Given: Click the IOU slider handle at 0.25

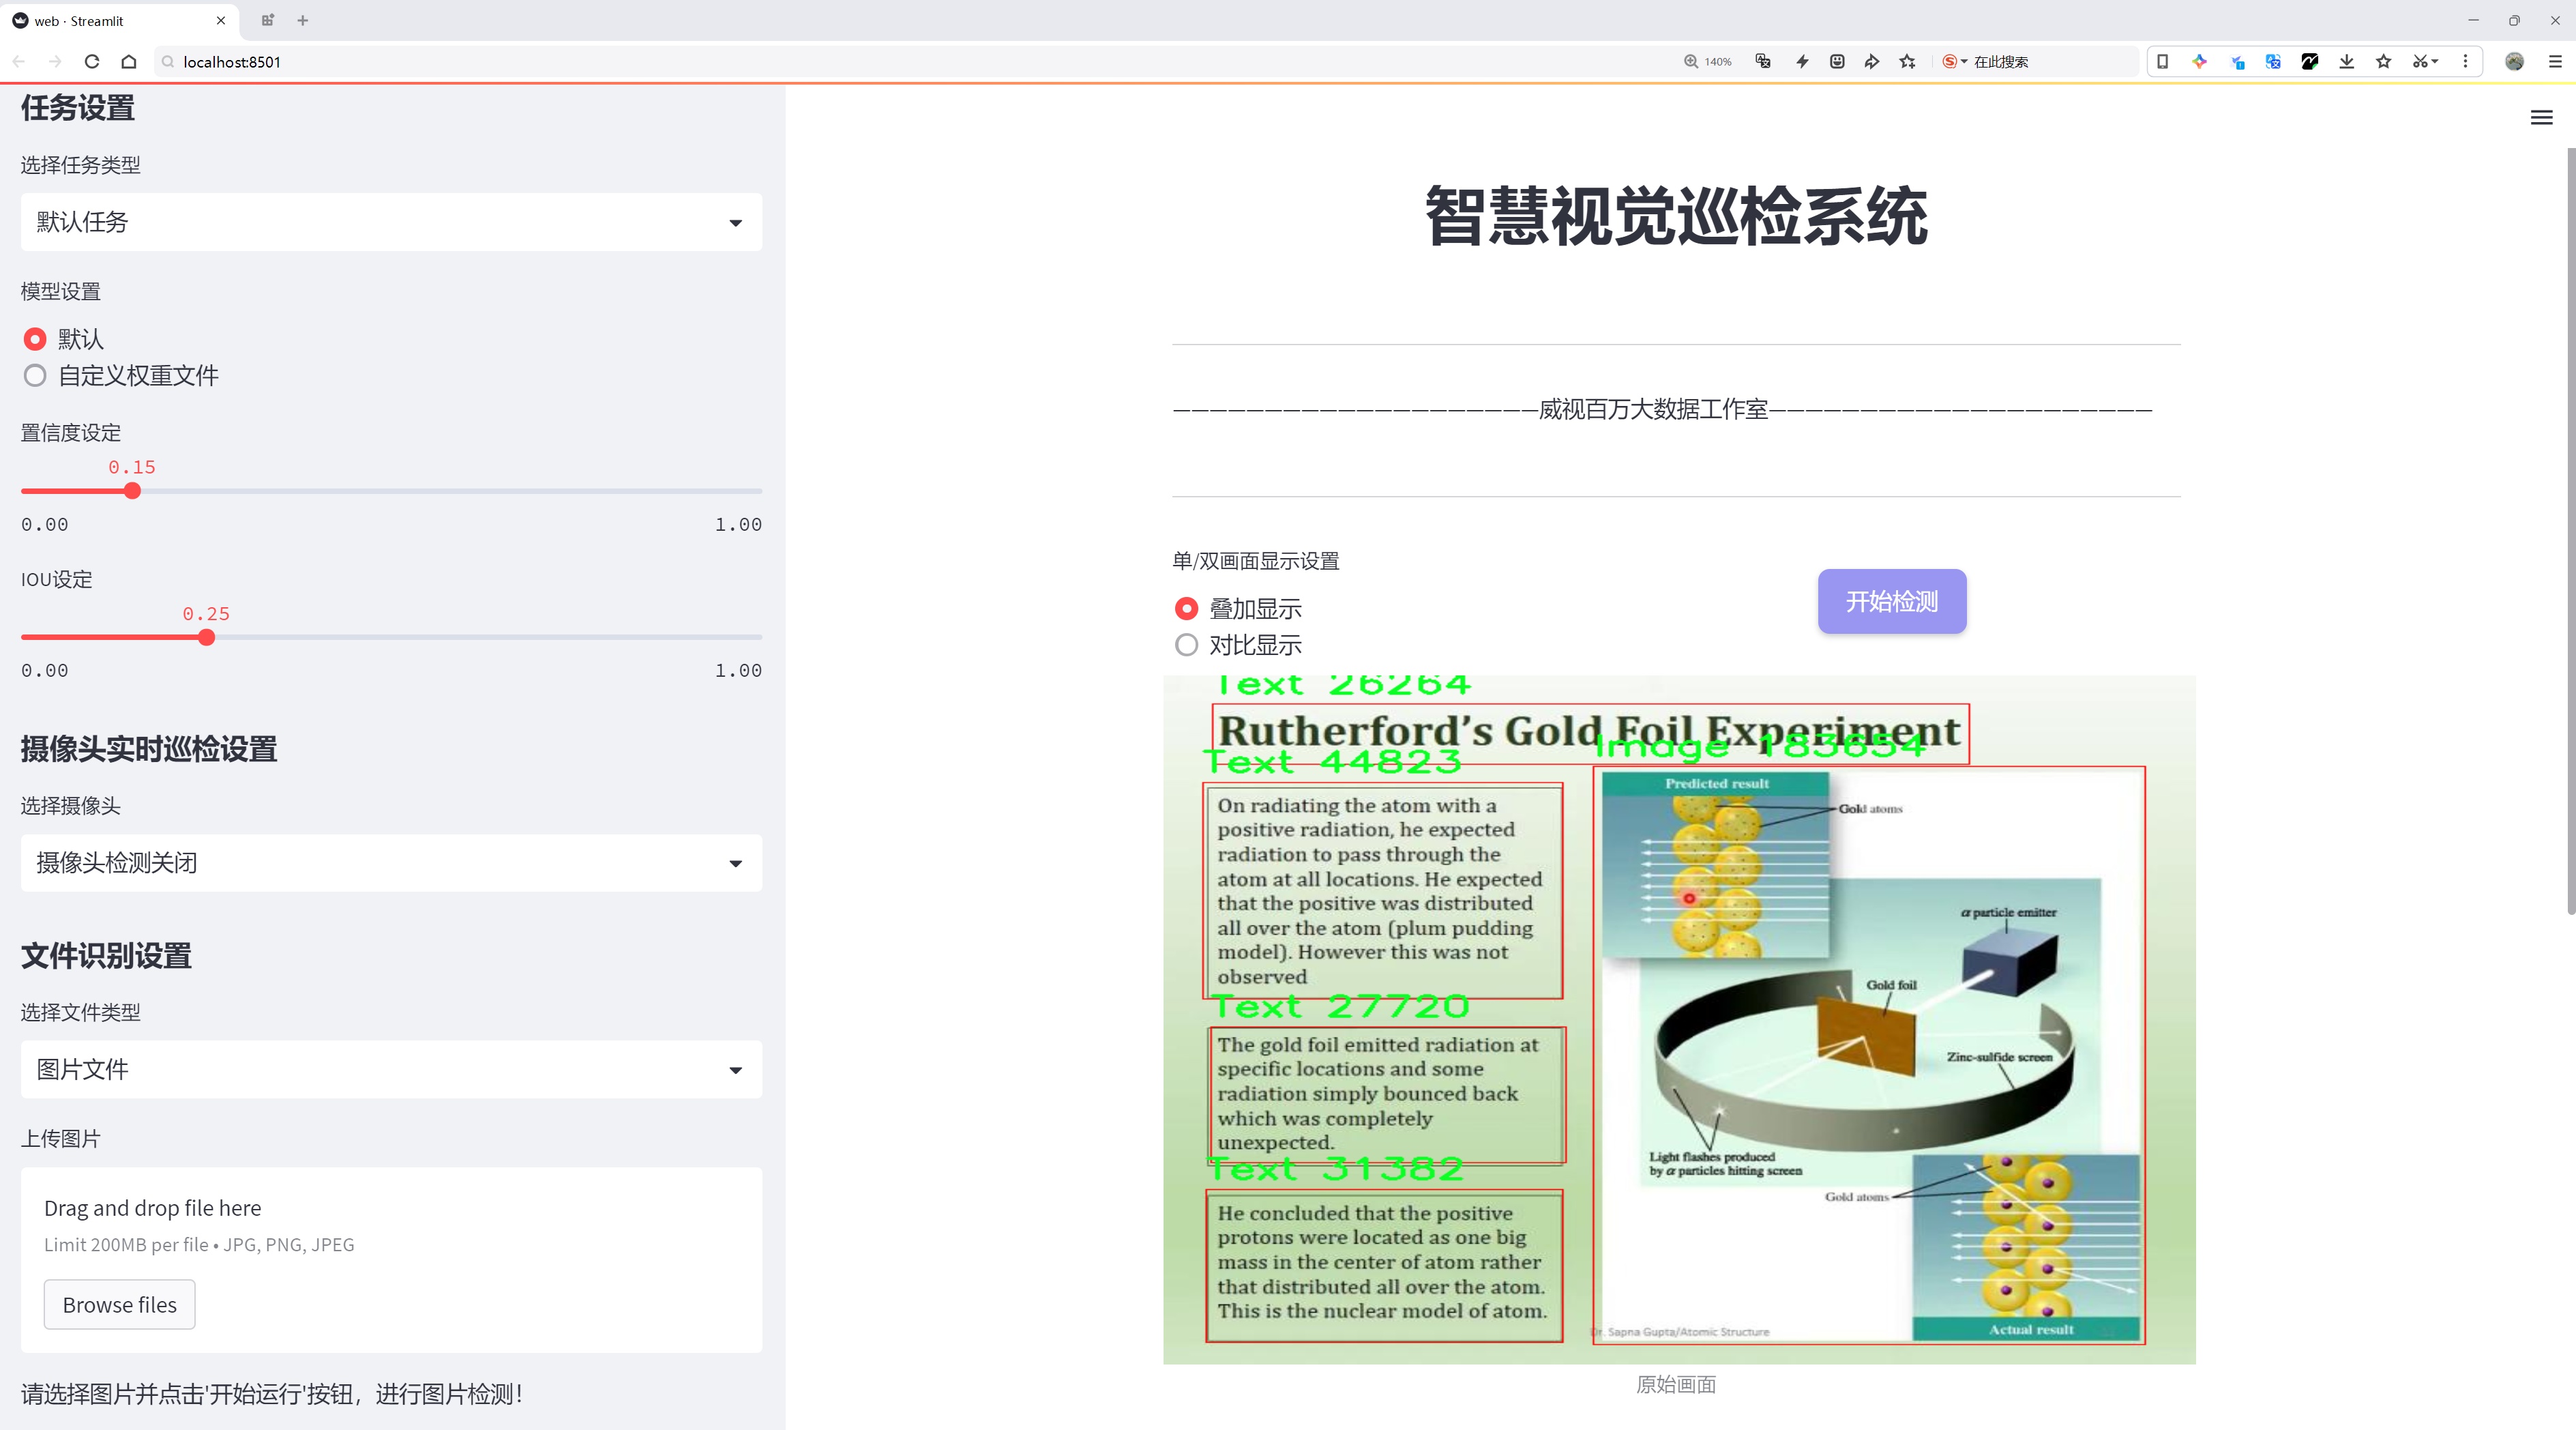Looking at the screenshot, I should (206, 637).
